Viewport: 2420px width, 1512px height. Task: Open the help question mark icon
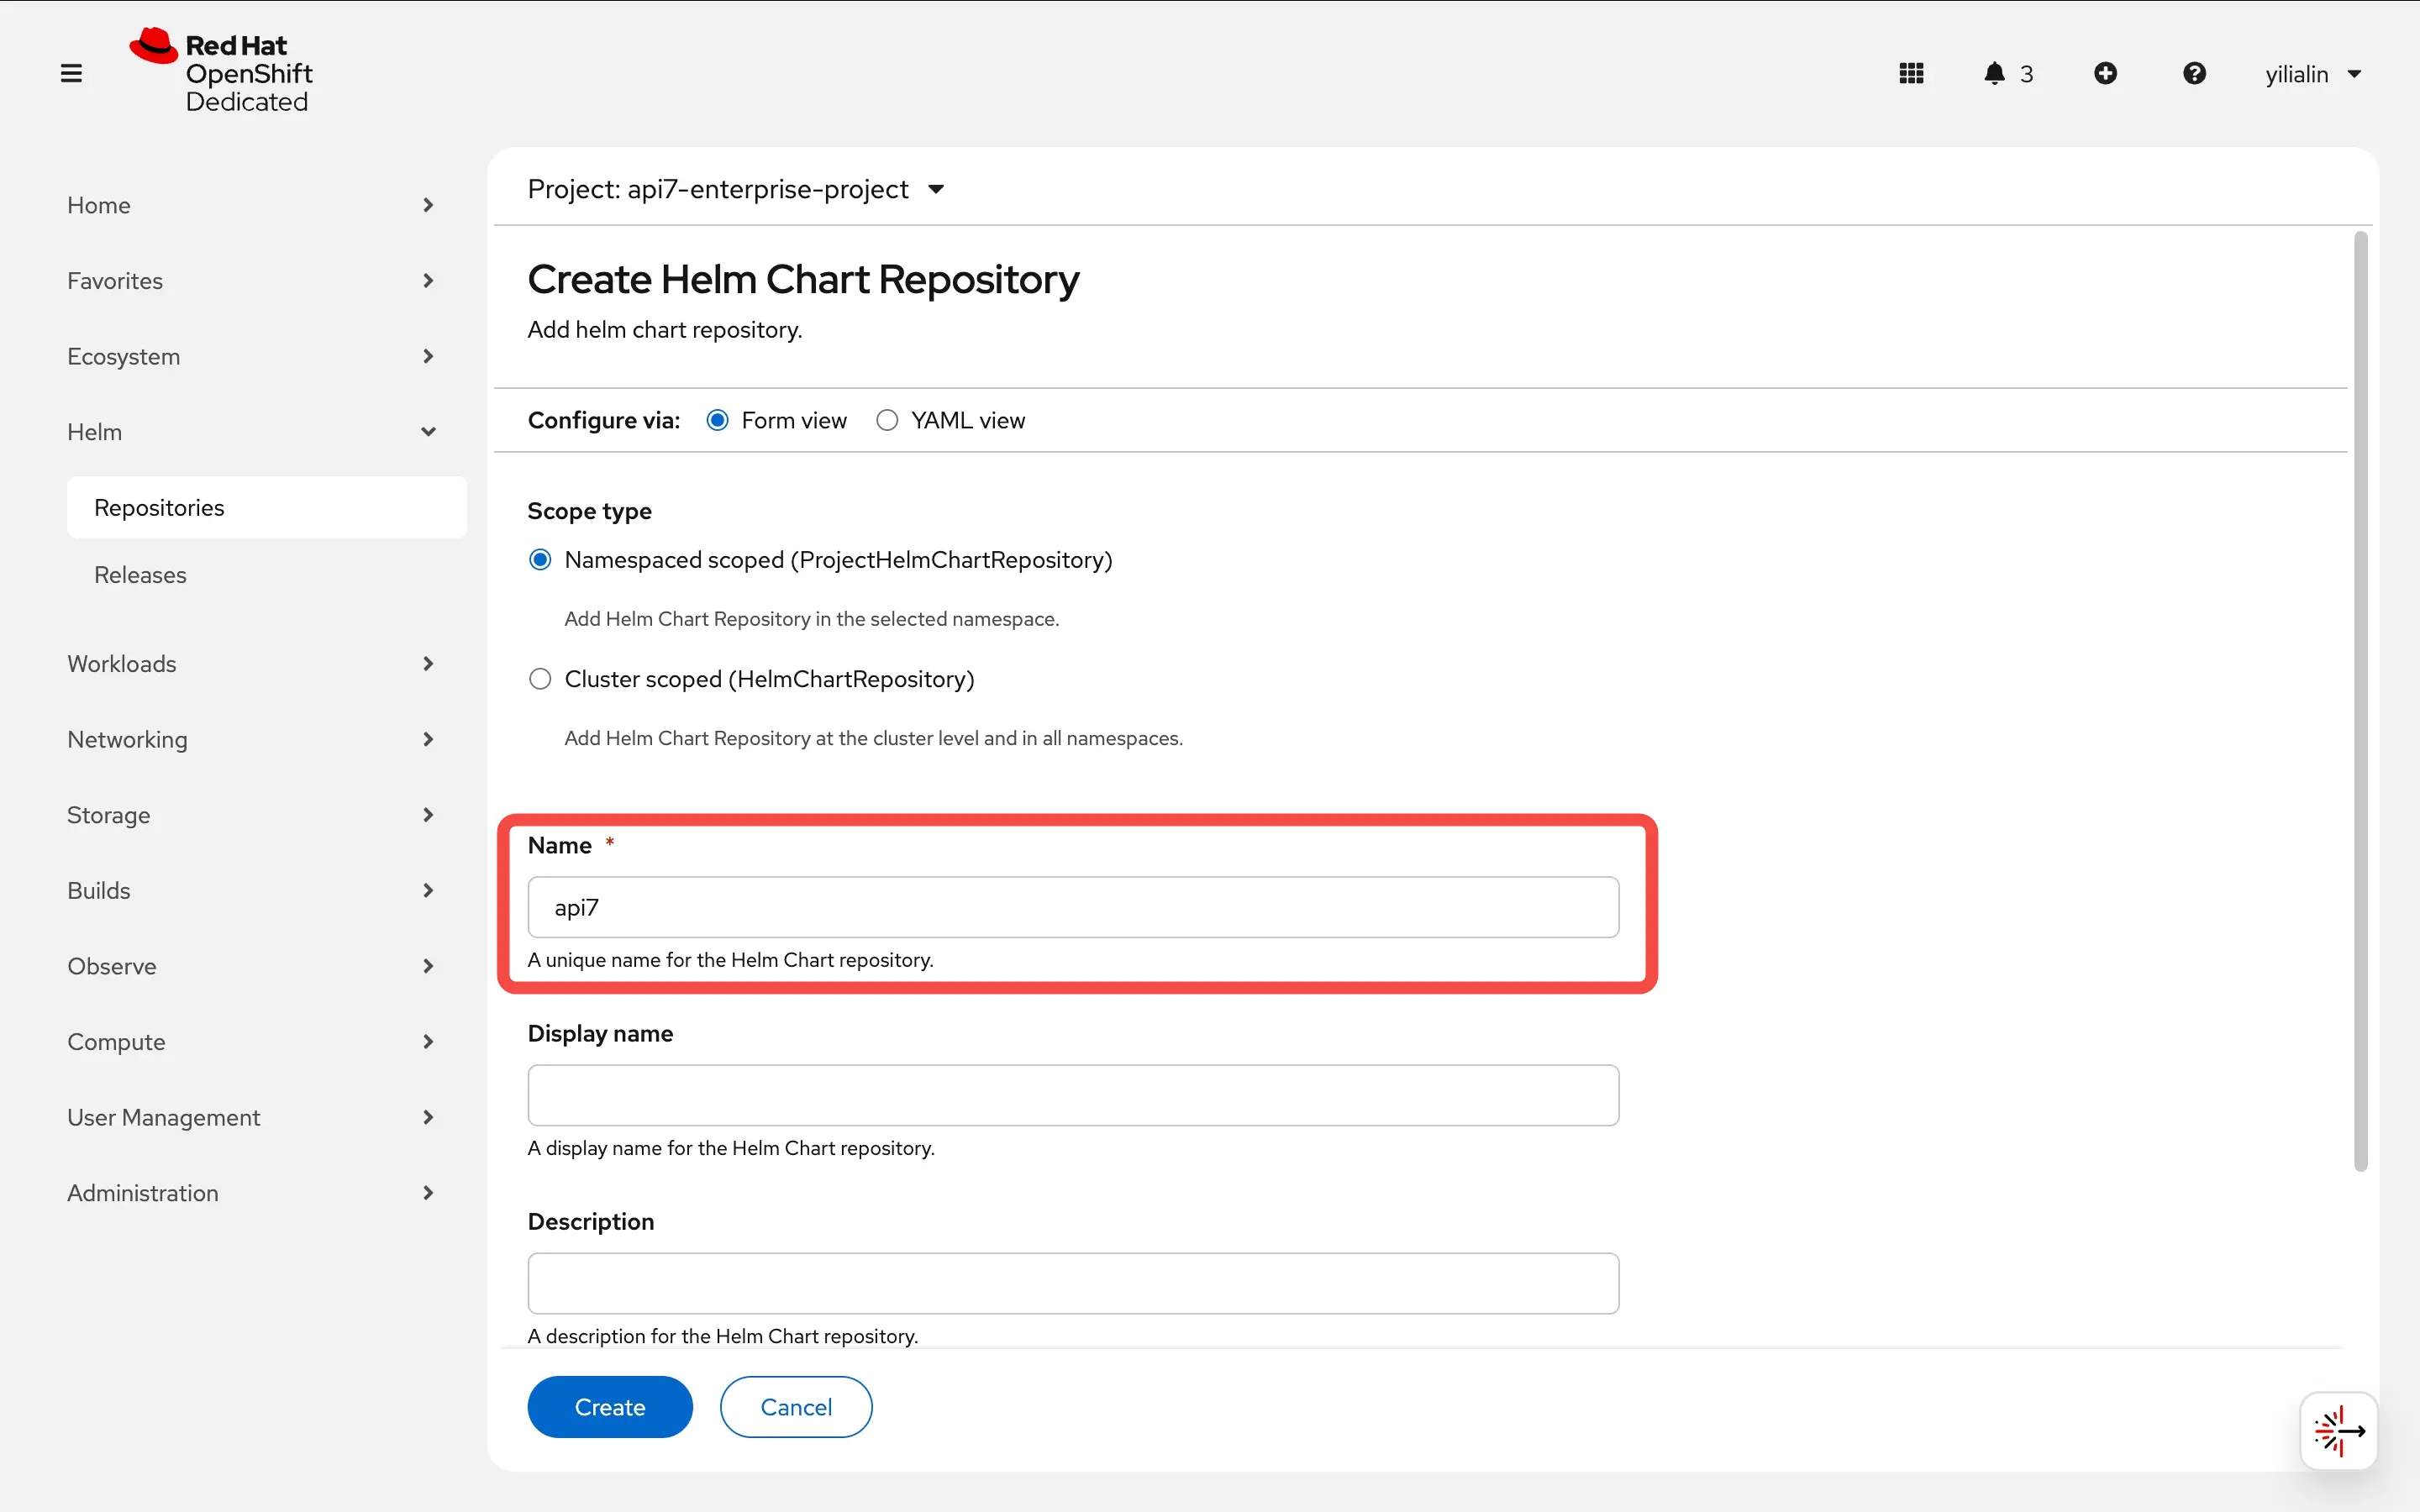[x=2194, y=73]
